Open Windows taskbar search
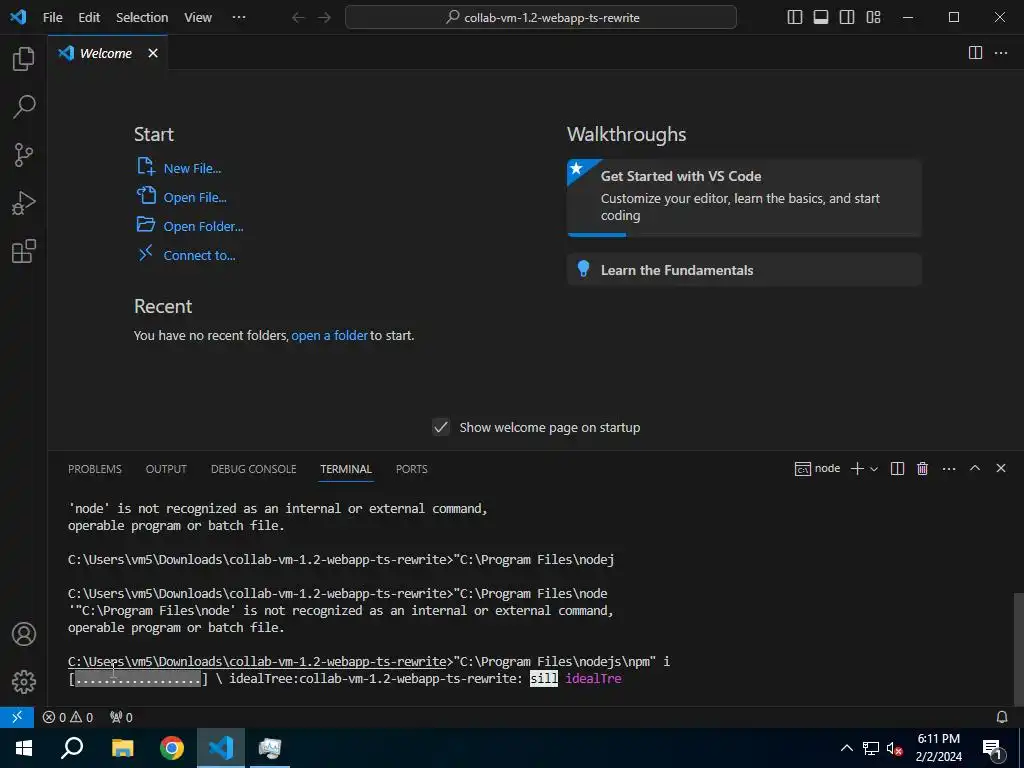The height and width of the screenshot is (768, 1024). pos(72,748)
